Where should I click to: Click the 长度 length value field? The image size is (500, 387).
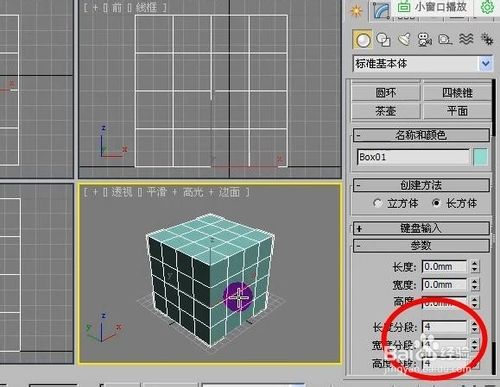(444, 267)
